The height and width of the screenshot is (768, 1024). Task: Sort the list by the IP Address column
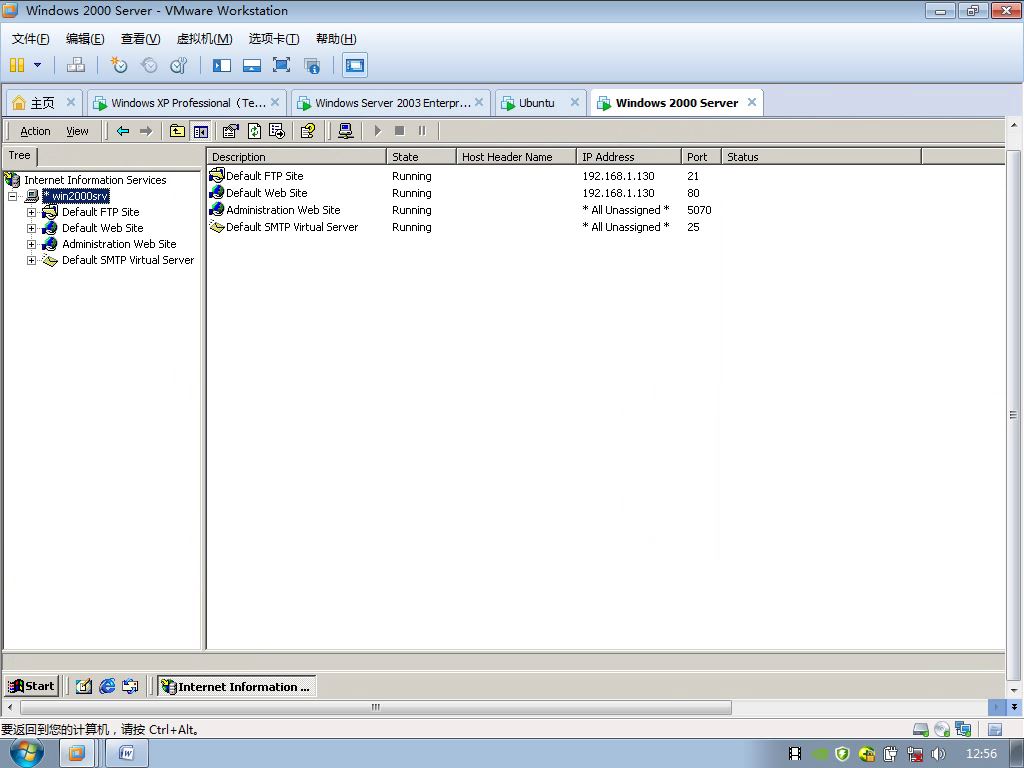[x=629, y=157]
